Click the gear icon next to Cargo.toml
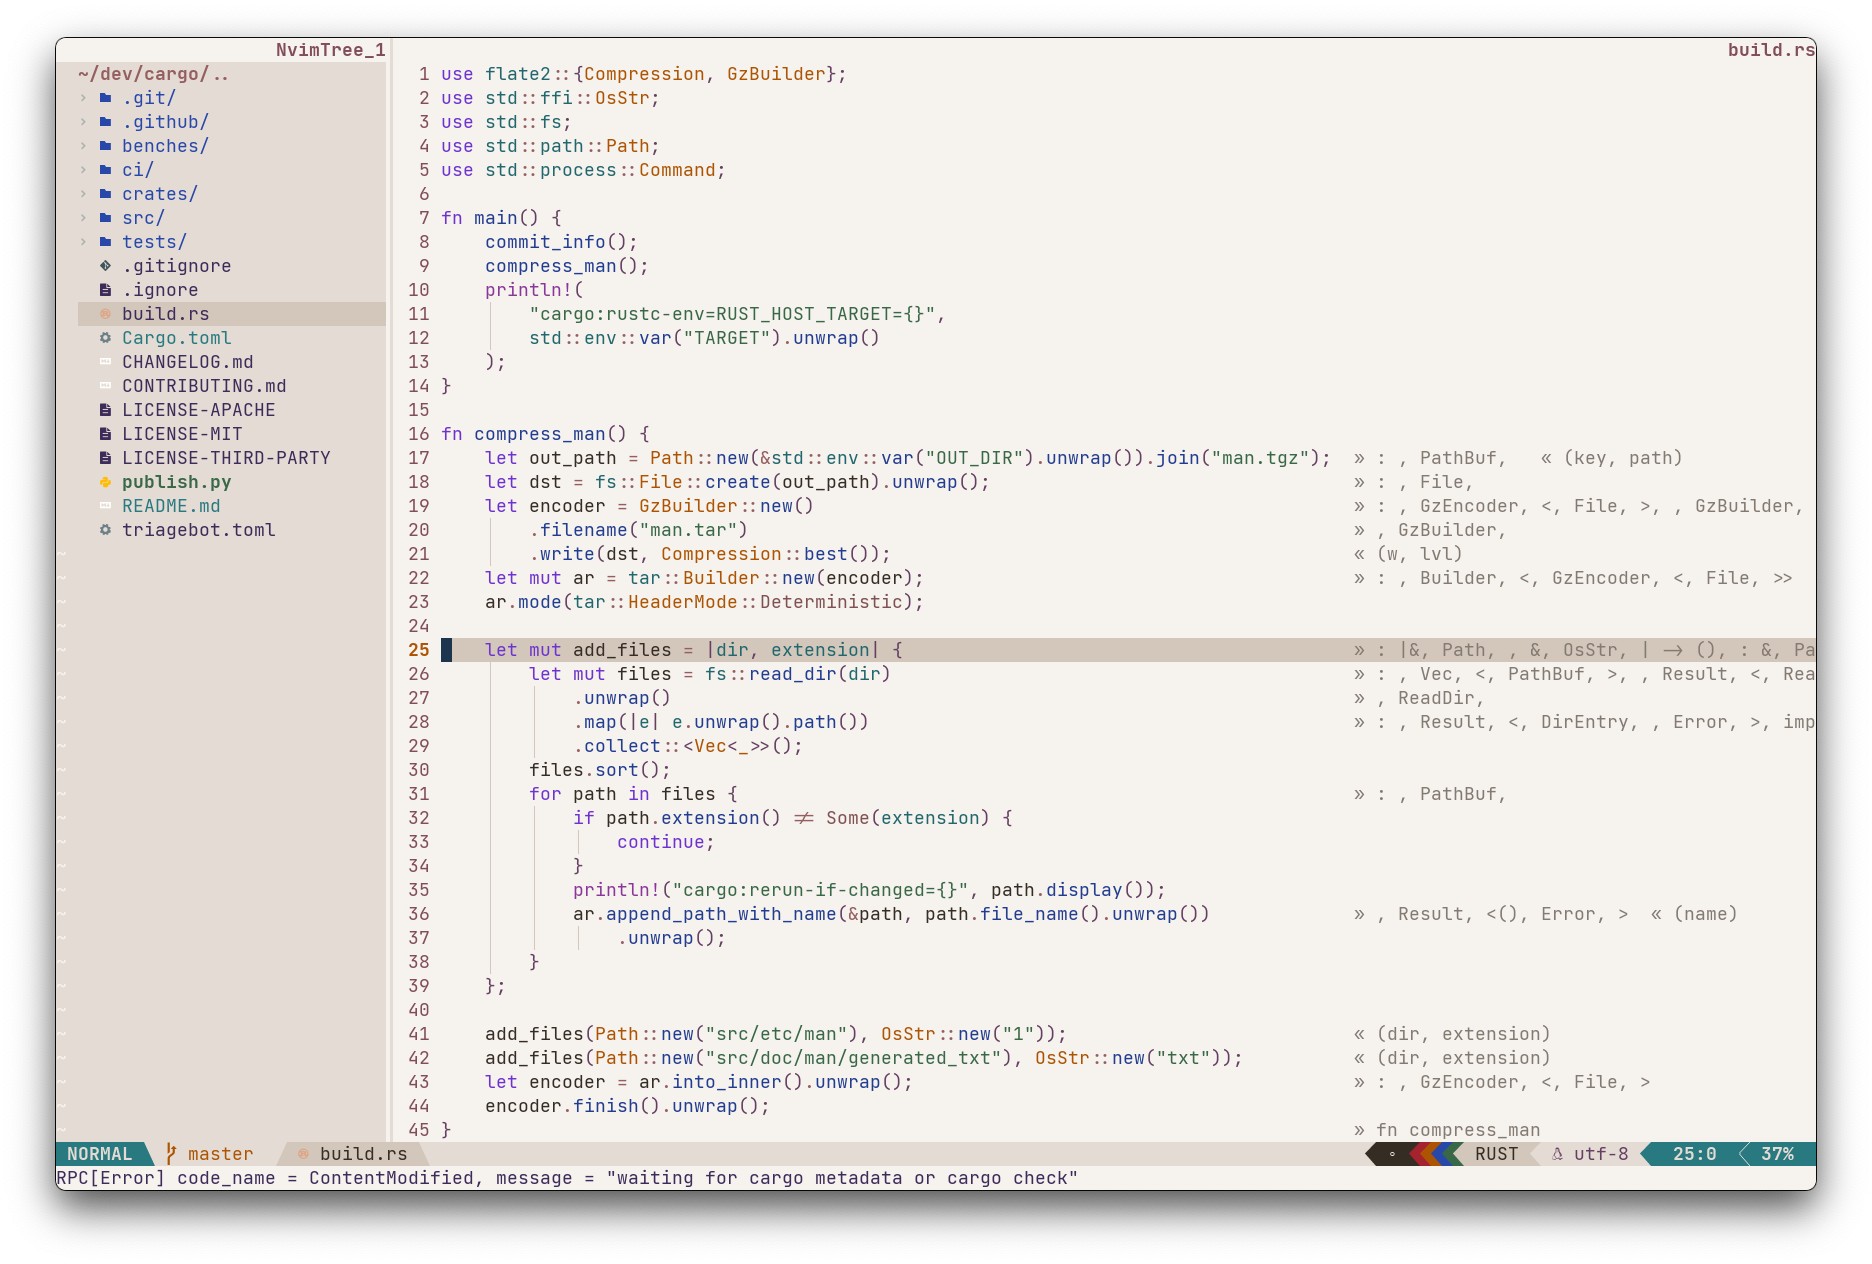The height and width of the screenshot is (1264, 1872). pos(105,338)
